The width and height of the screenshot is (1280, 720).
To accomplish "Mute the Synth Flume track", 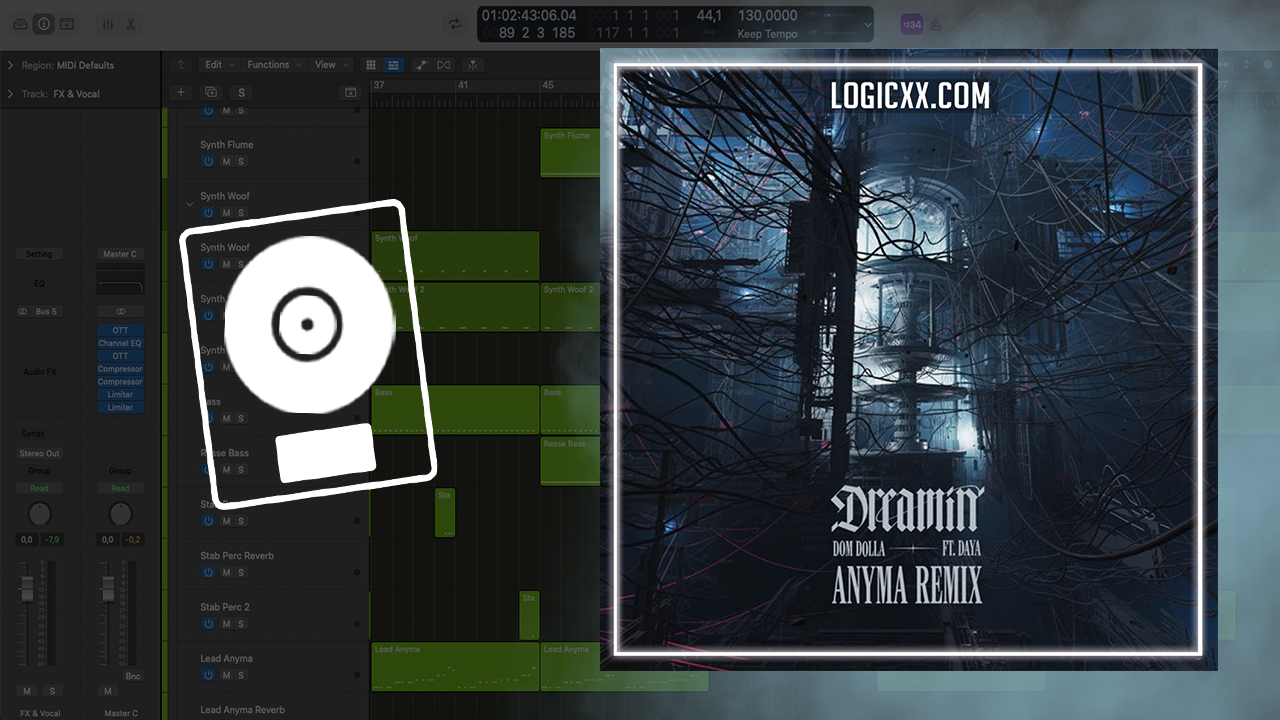I will [226, 161].
